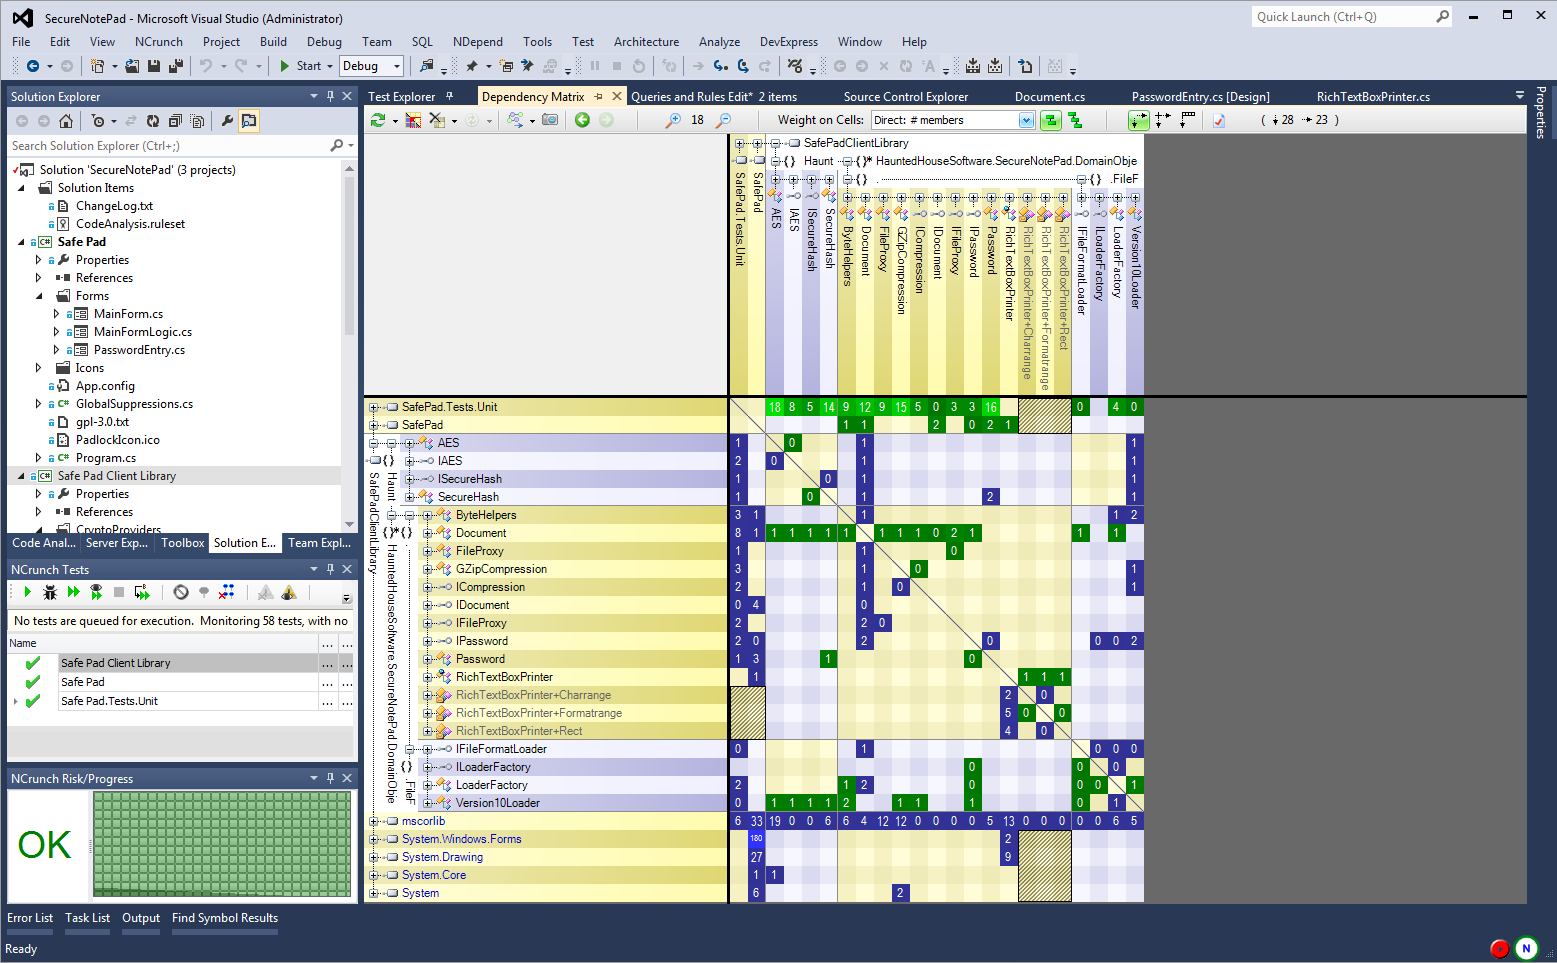Screen dimensions: 1557x963
Task: Debug selected test using the bug icon
Action: tap(49, 591)
